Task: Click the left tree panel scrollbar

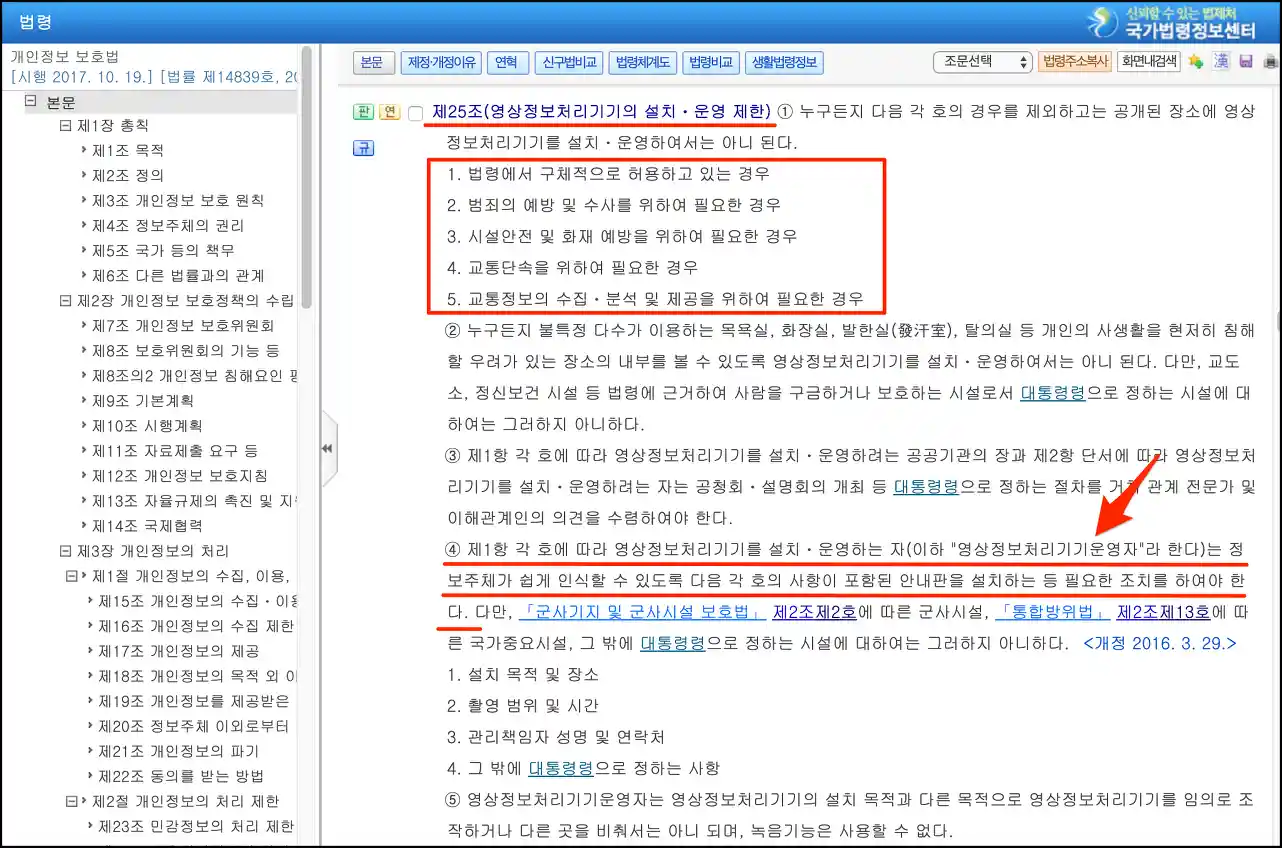Action: click(x=306, y=176)
